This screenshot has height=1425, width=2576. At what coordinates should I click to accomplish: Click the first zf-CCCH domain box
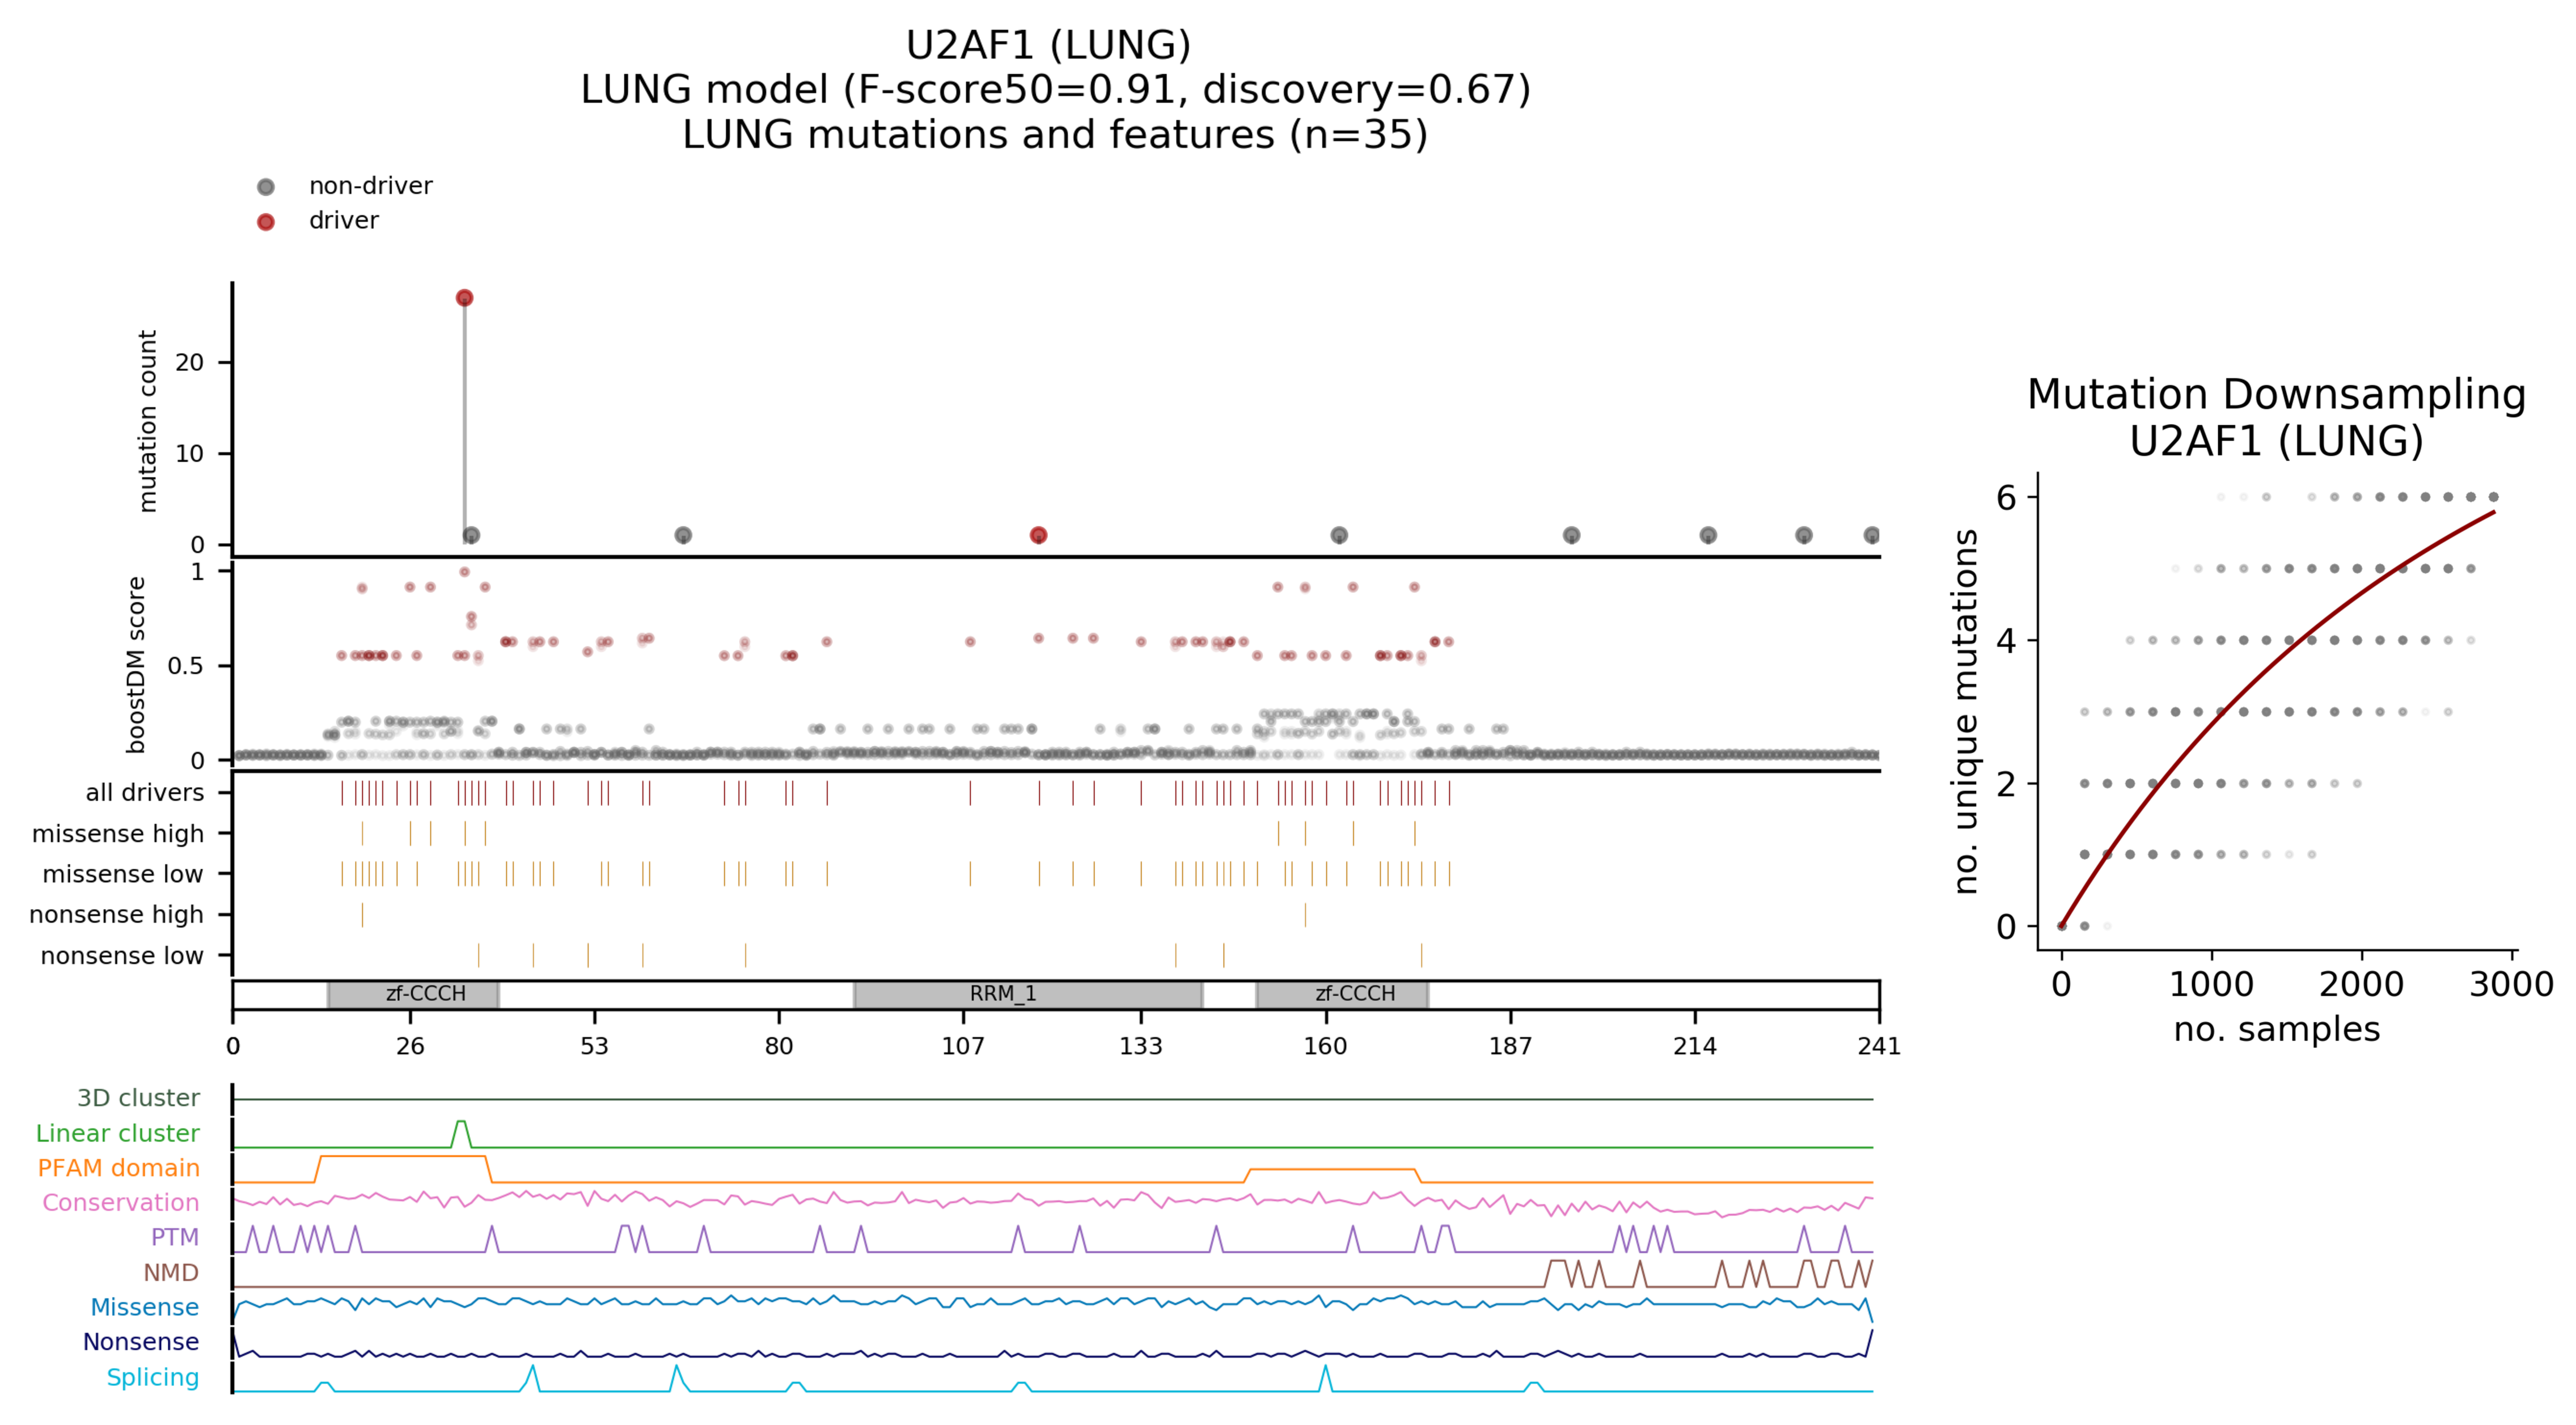click(413, 994)
